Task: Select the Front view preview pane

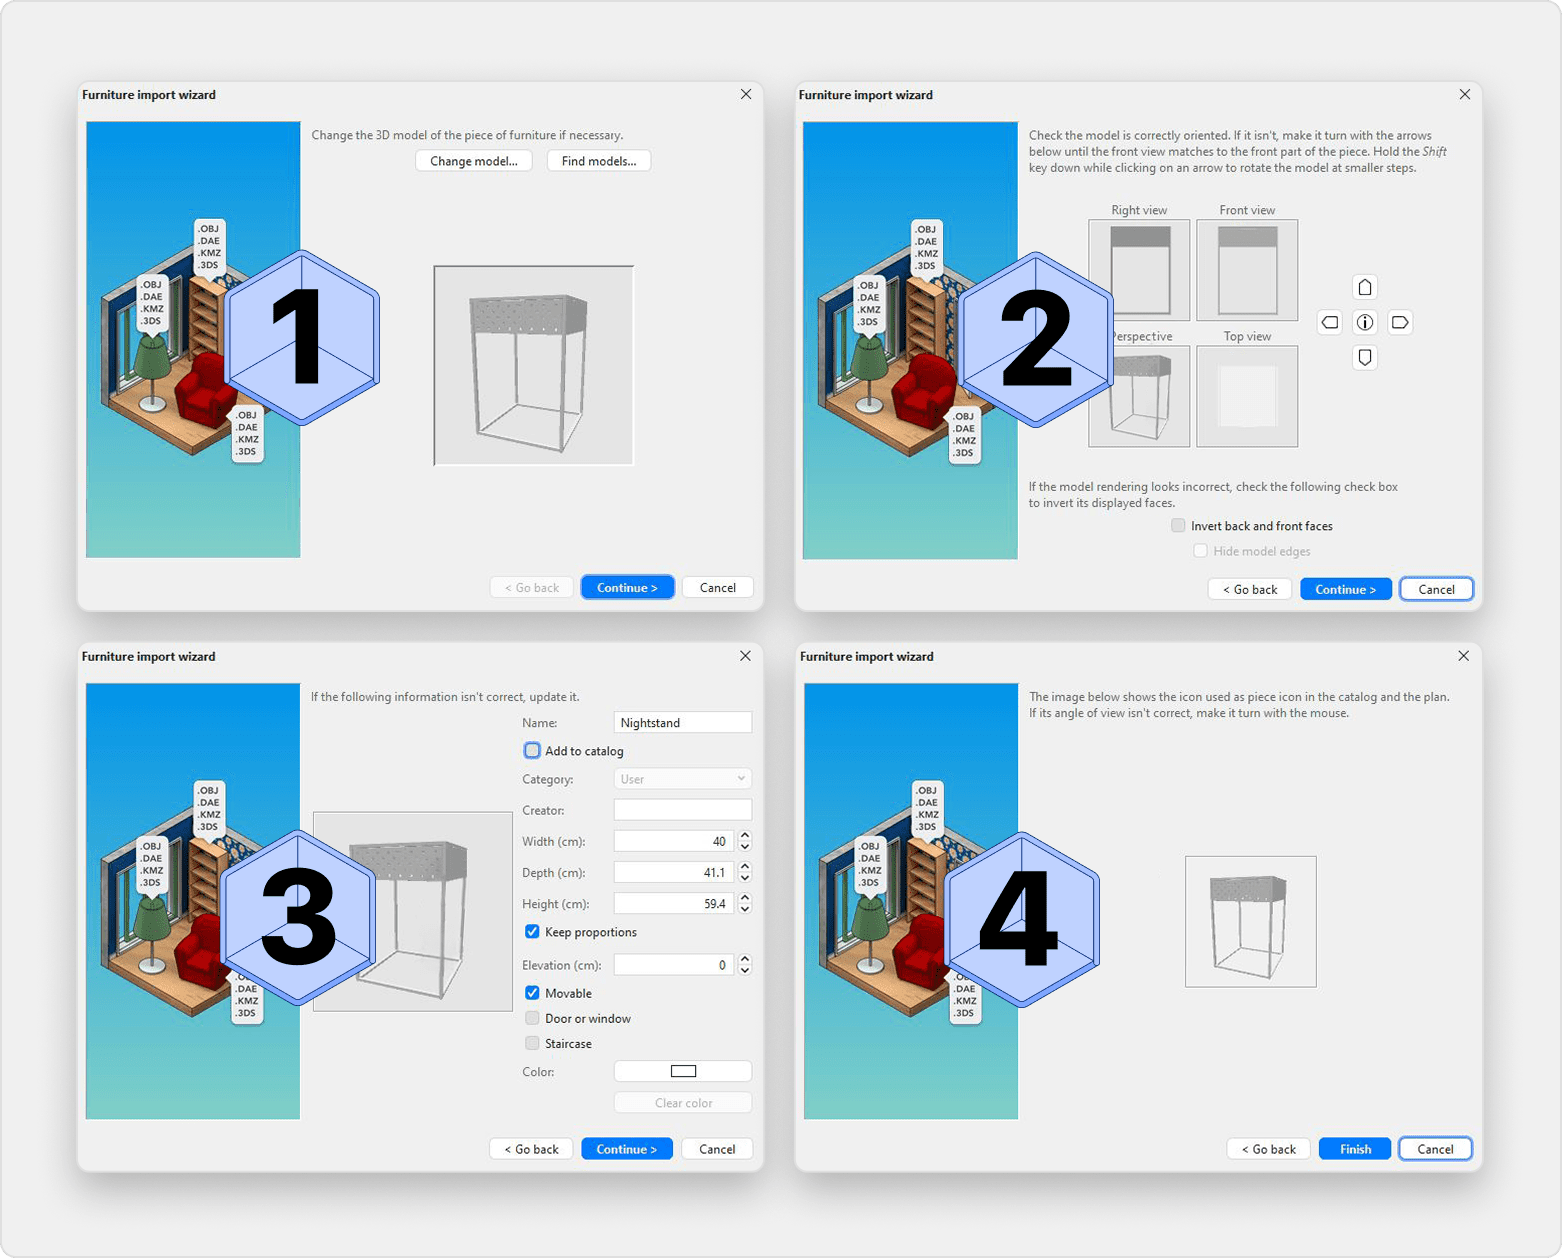Action: pyautogui.click(x=1246, y=270)
